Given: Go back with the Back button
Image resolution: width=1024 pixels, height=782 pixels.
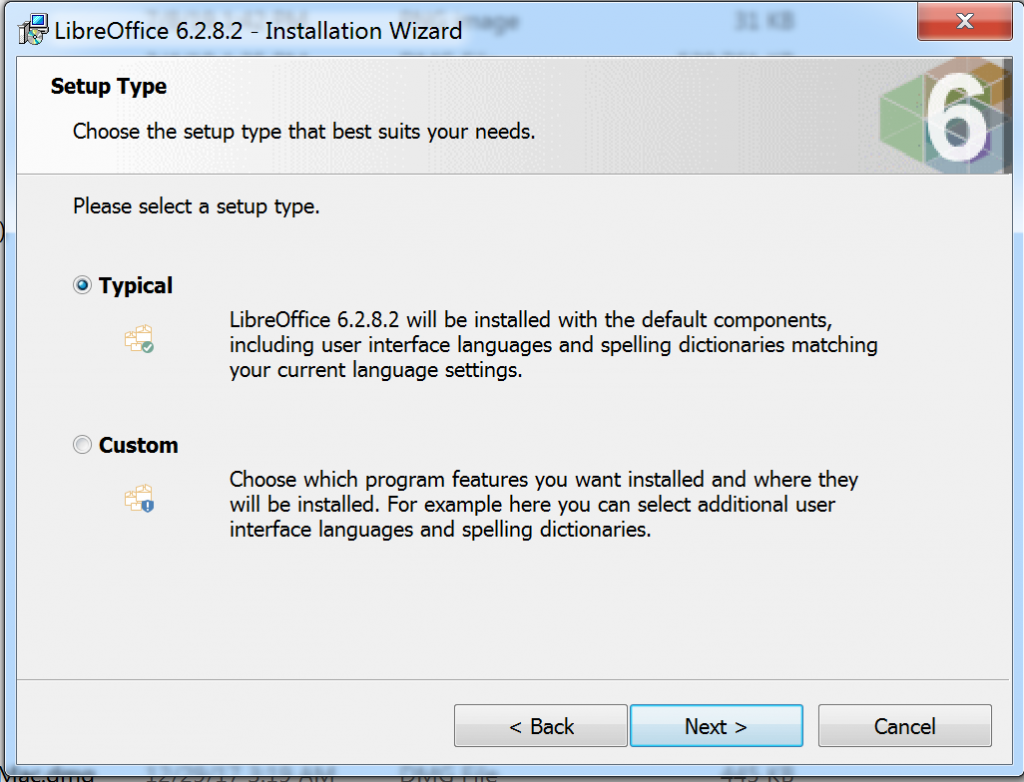Looking at the screenshot, I should point(541,726).
